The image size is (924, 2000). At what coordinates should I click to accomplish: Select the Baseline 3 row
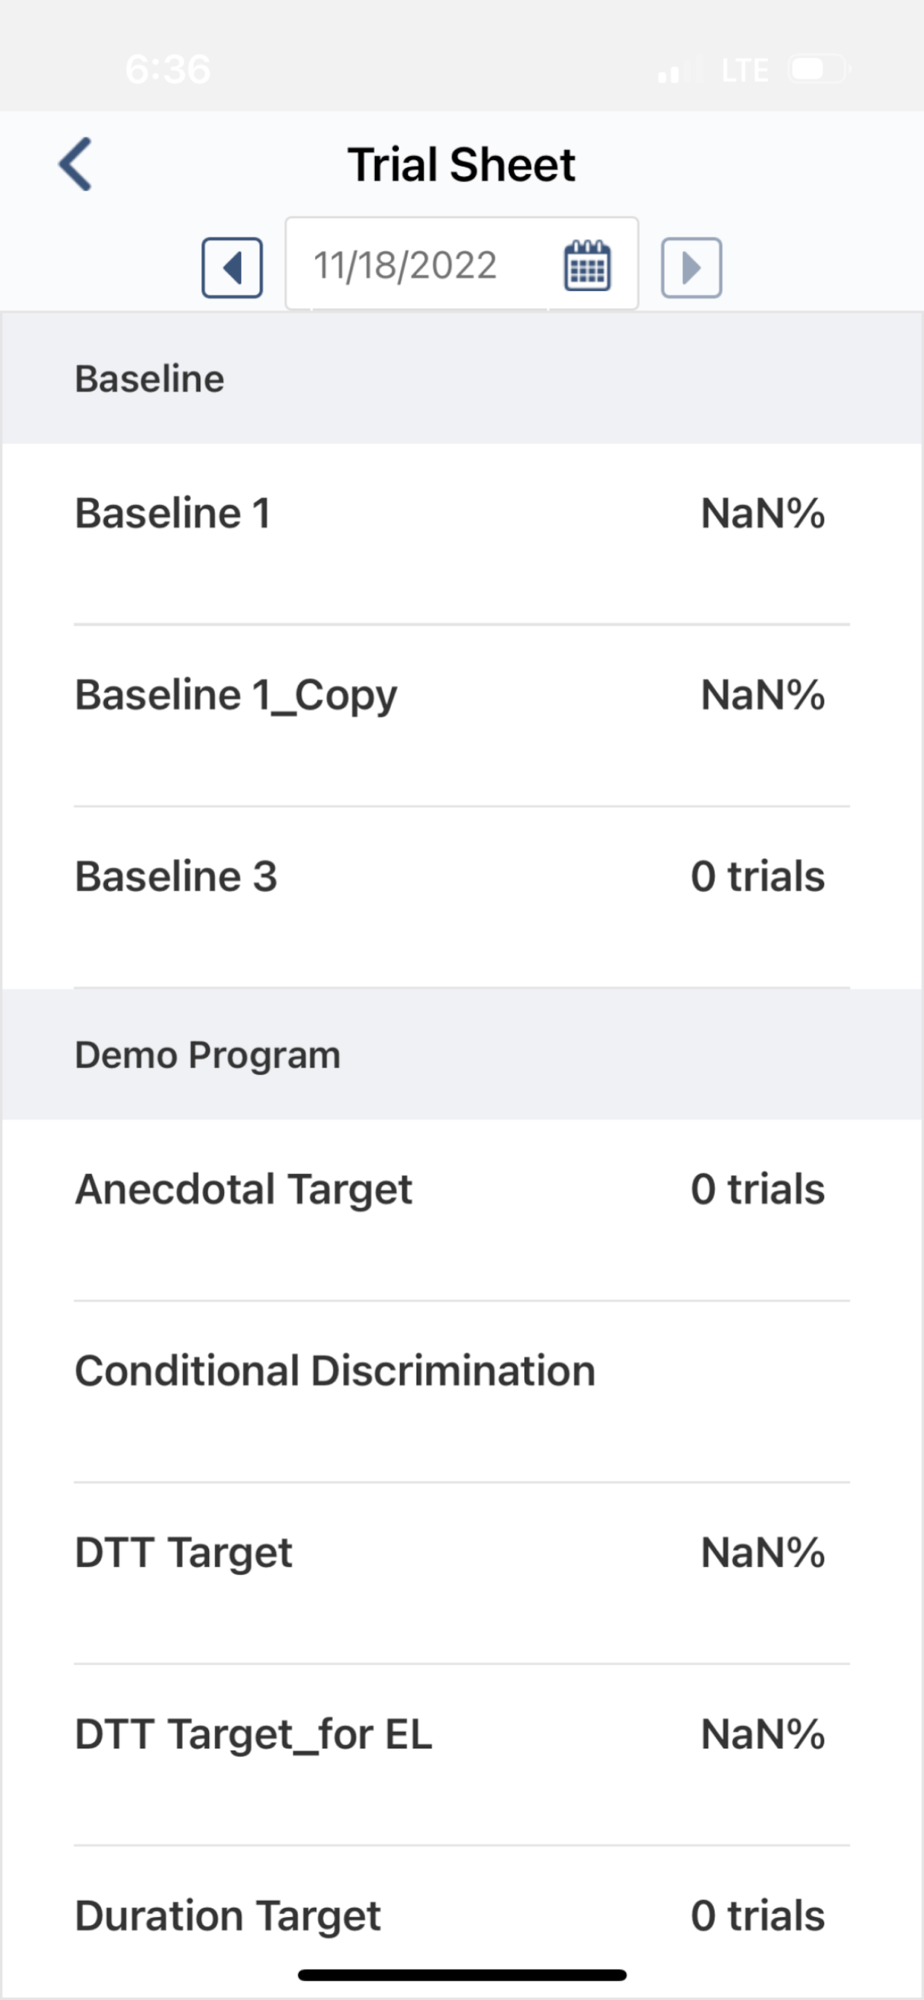coord(462,897)
